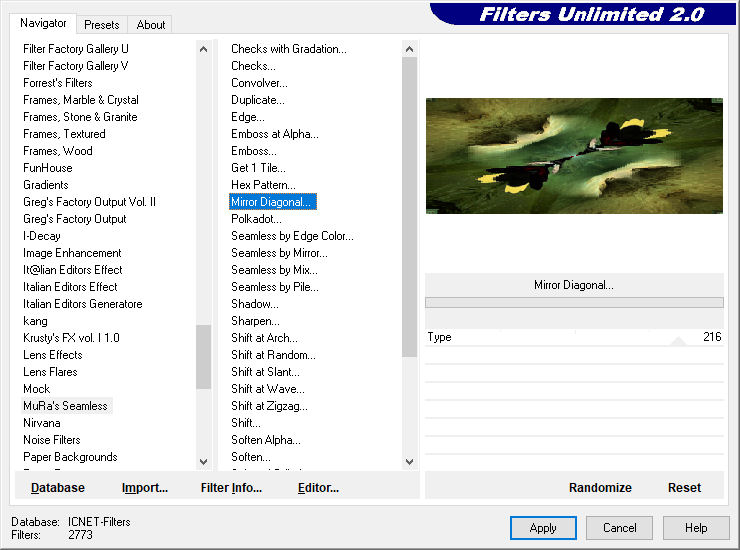This screenshot has width=740, height=550.
Task: Choose Seamless by Edge Color... filter
Action: pos(292,236)
